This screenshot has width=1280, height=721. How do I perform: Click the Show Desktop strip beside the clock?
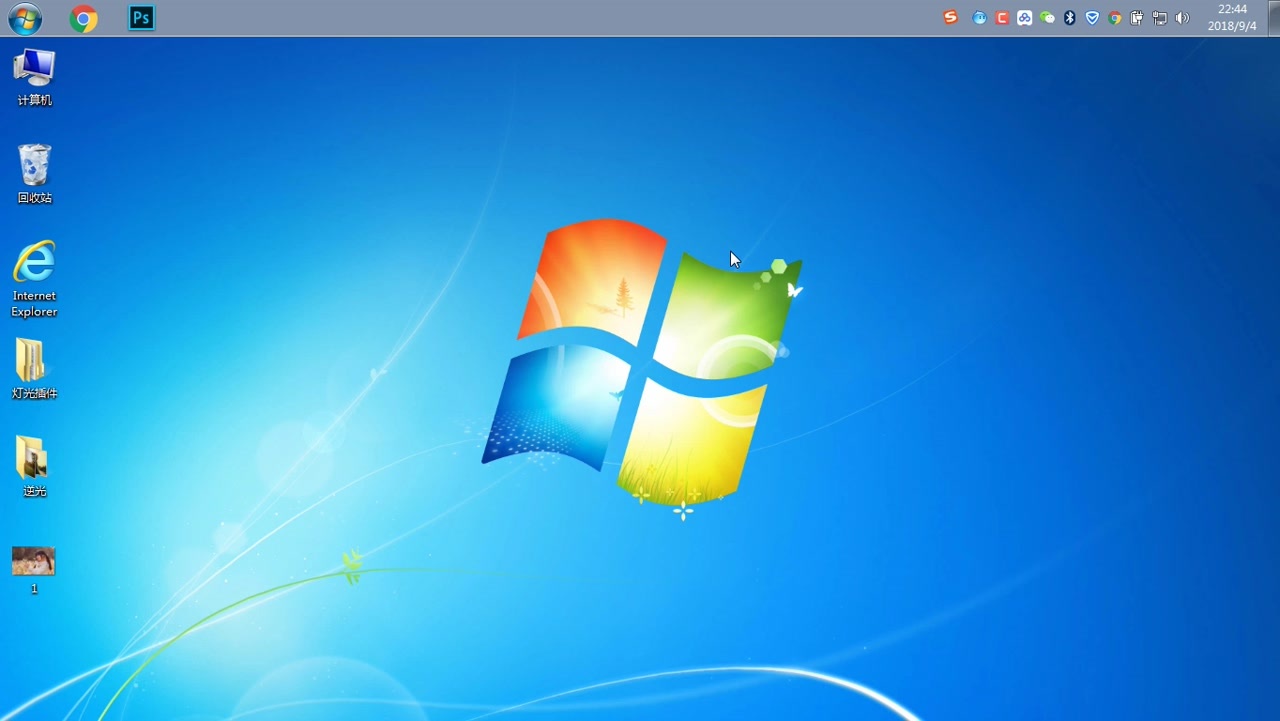coord(1273,18)
